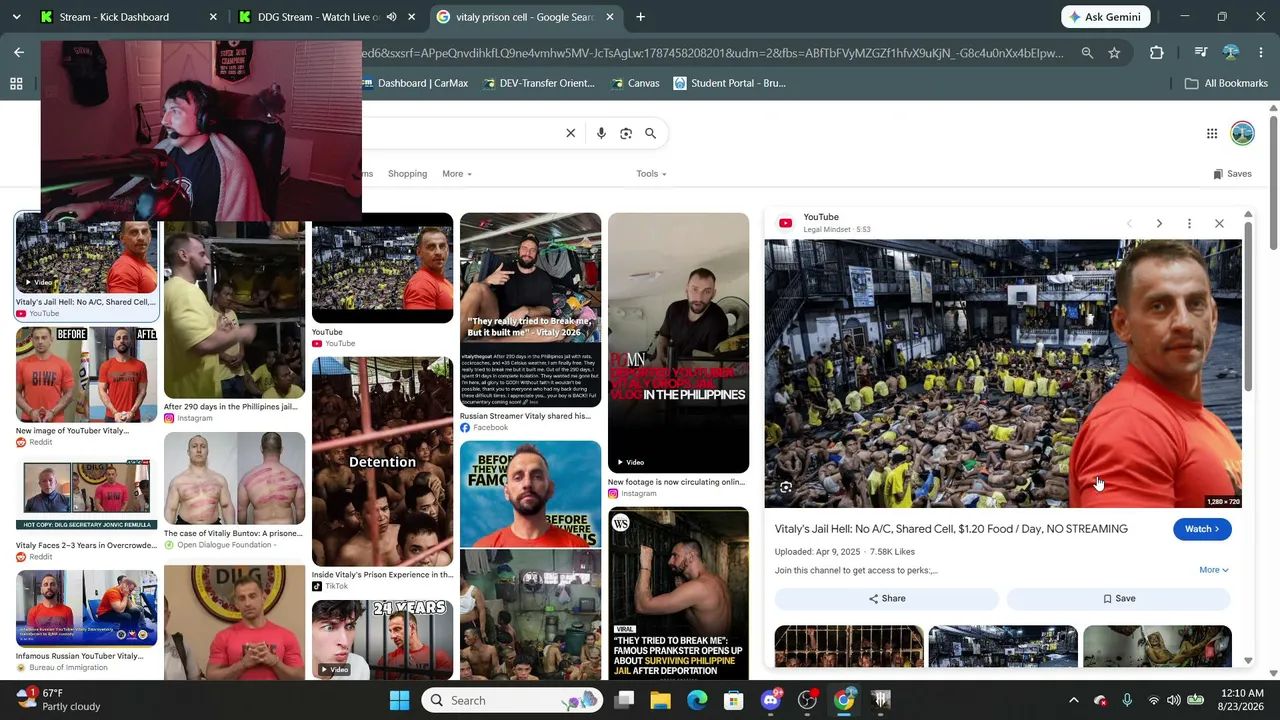Open Saves in Google Images
Image resolution: width=1280 pixels, height=720 pixels.
[1232, 174]
